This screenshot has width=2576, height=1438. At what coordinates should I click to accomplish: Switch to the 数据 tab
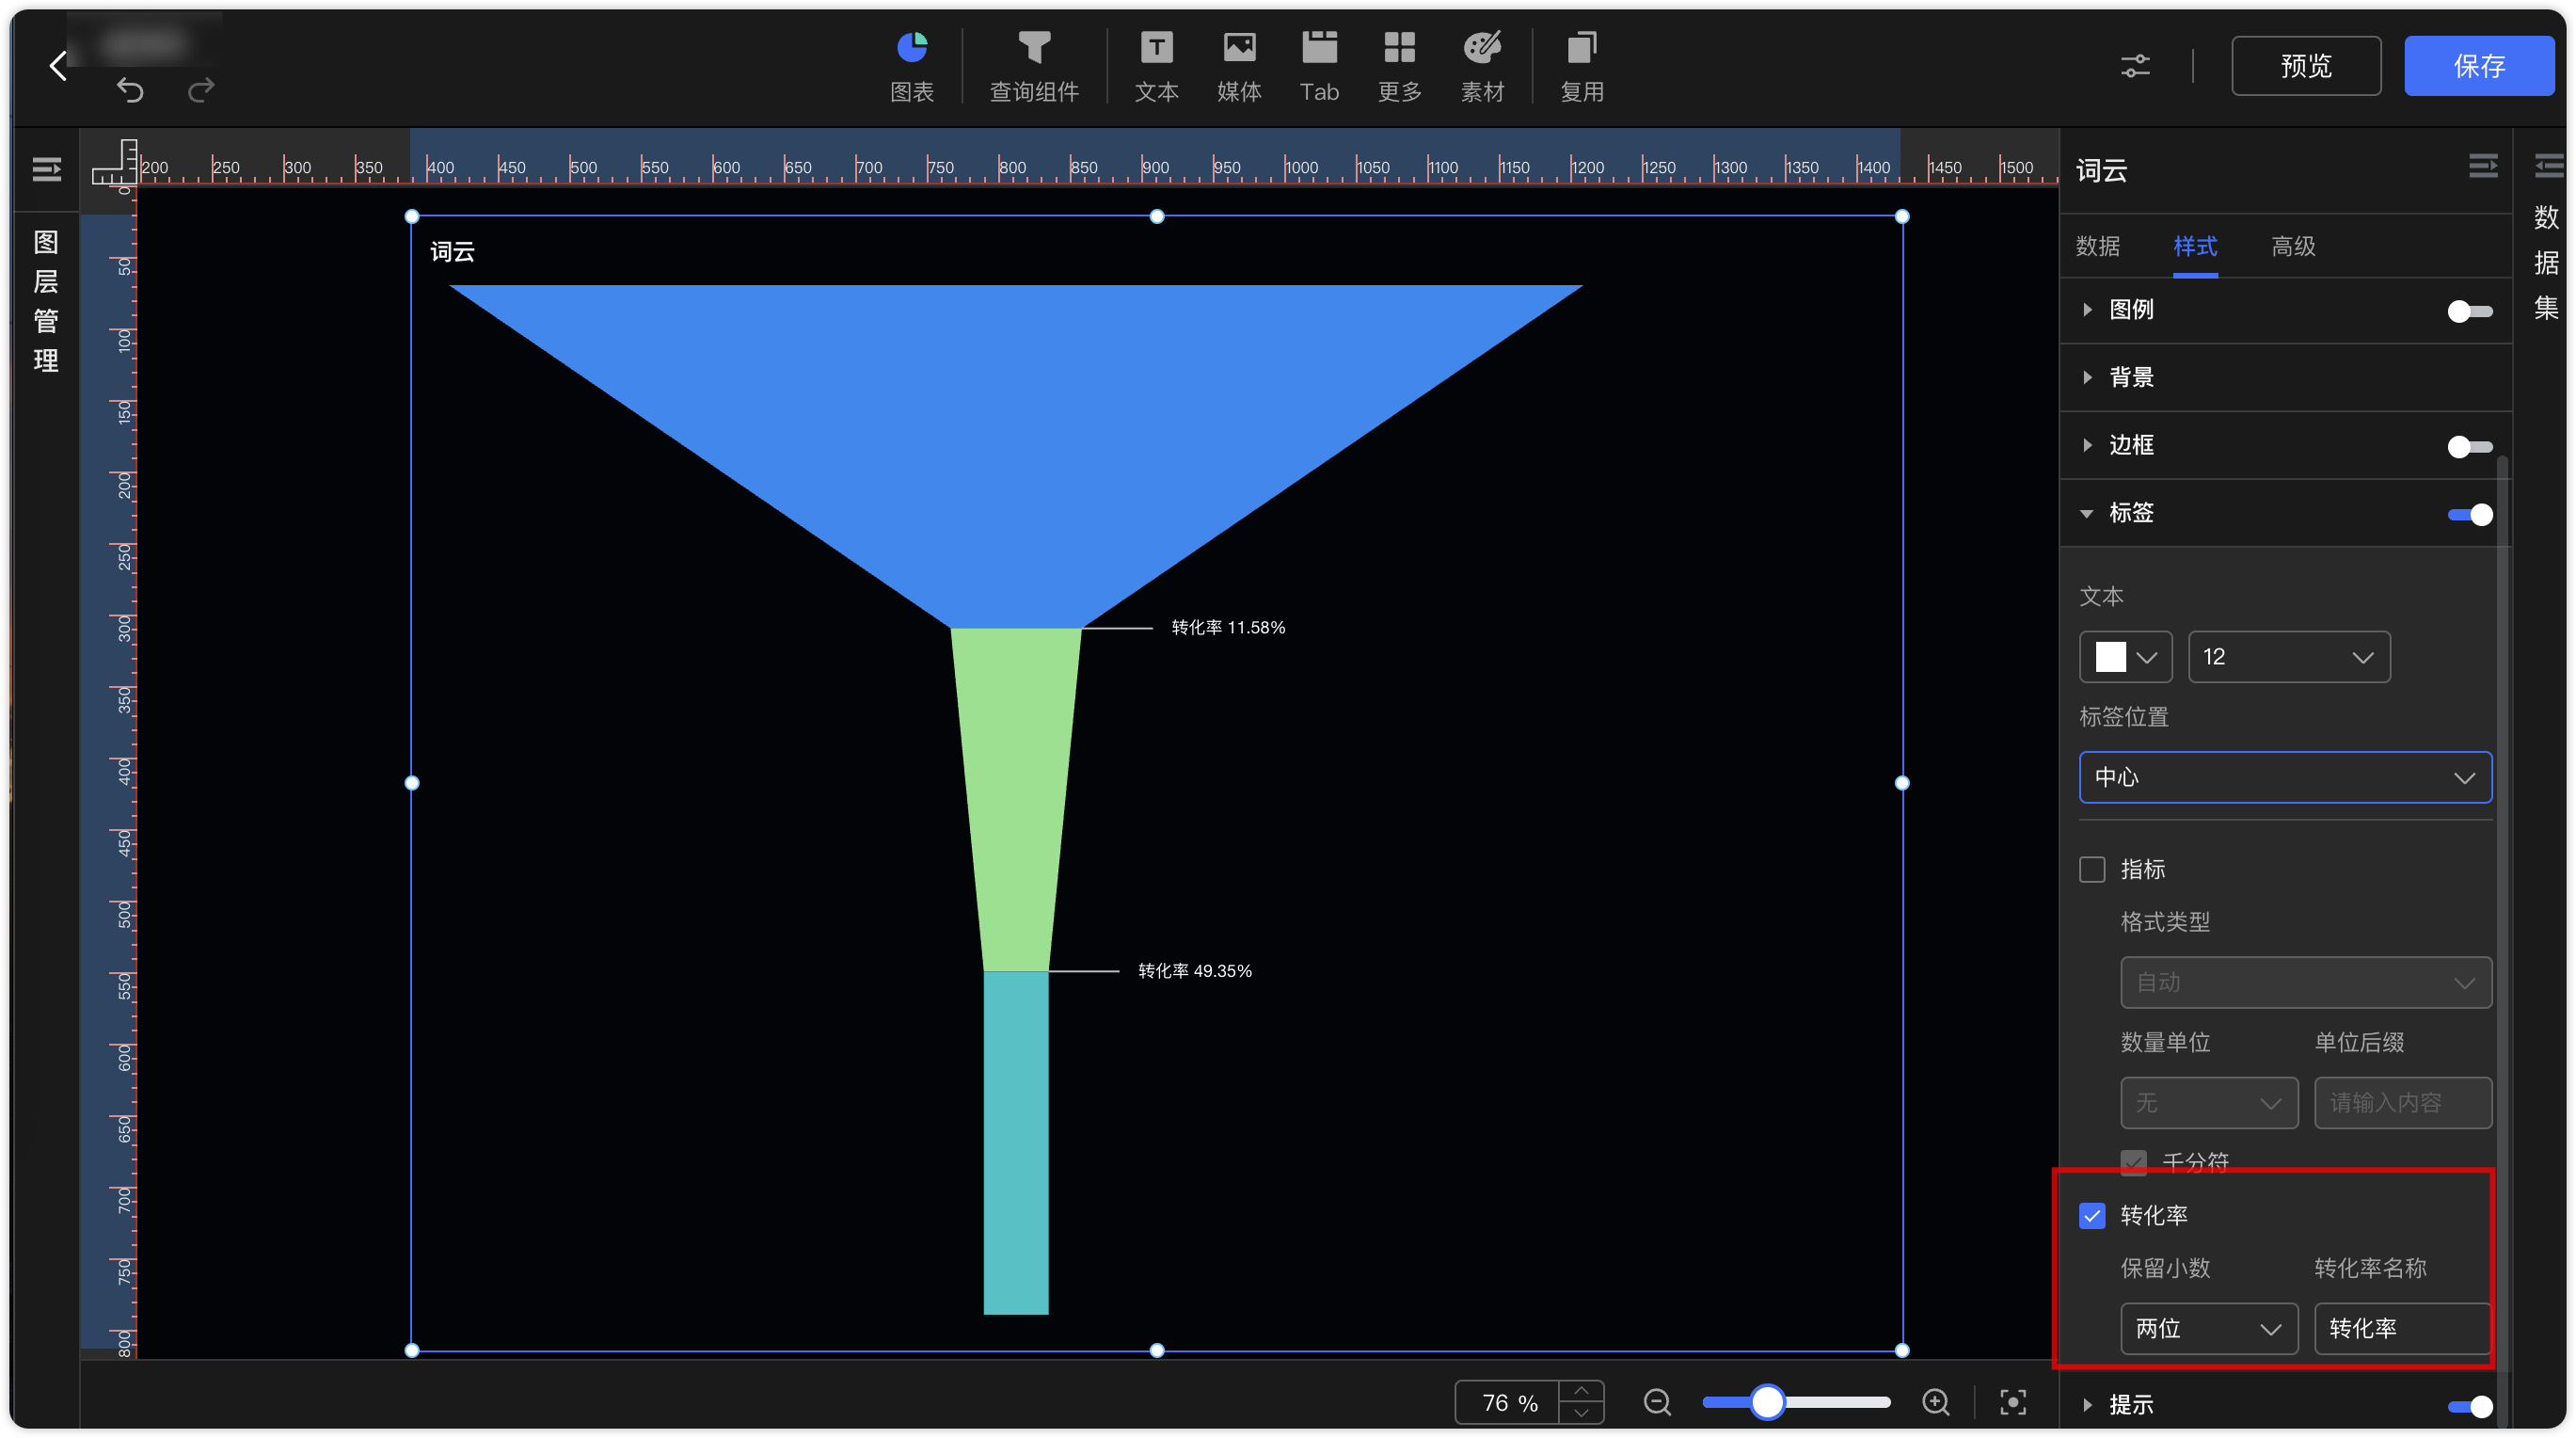click(2097, 246)
